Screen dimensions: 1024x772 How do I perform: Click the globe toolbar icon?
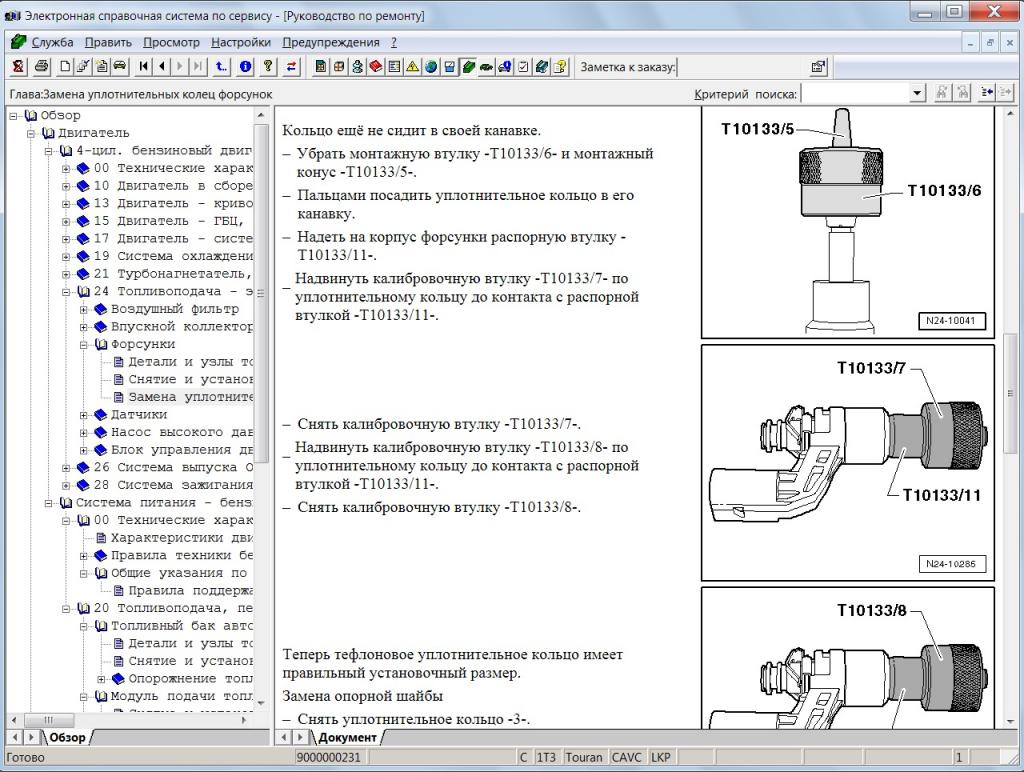pyautogui.click(x=431, y=67)
